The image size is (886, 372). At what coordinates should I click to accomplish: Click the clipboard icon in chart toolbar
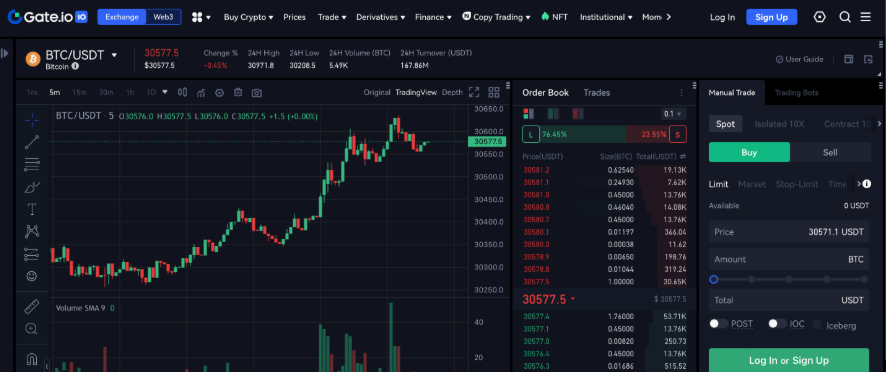[238, 92]
